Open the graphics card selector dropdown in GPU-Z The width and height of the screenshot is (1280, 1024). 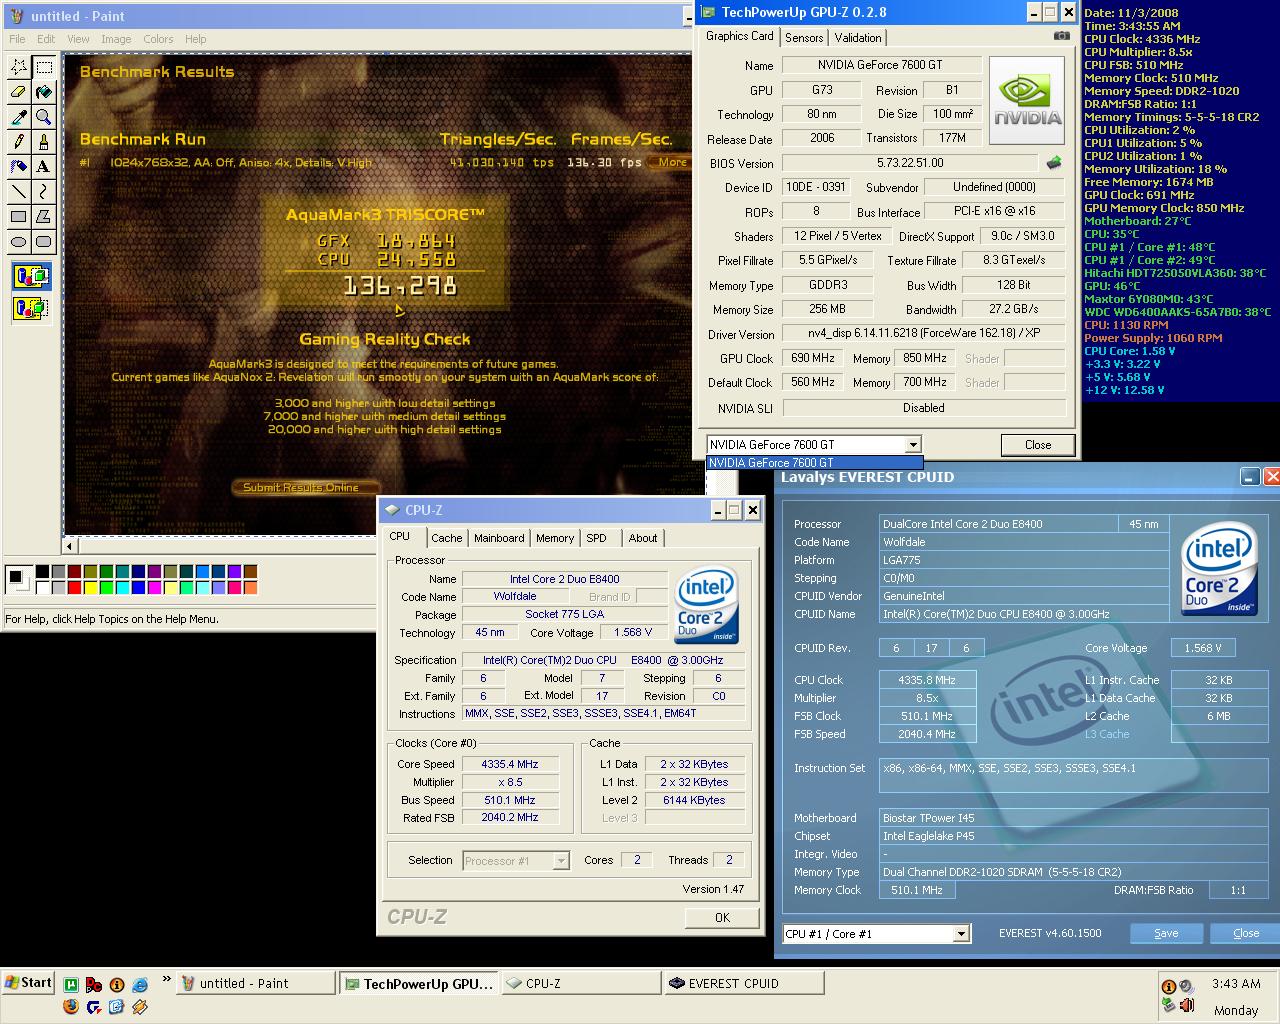912,445
